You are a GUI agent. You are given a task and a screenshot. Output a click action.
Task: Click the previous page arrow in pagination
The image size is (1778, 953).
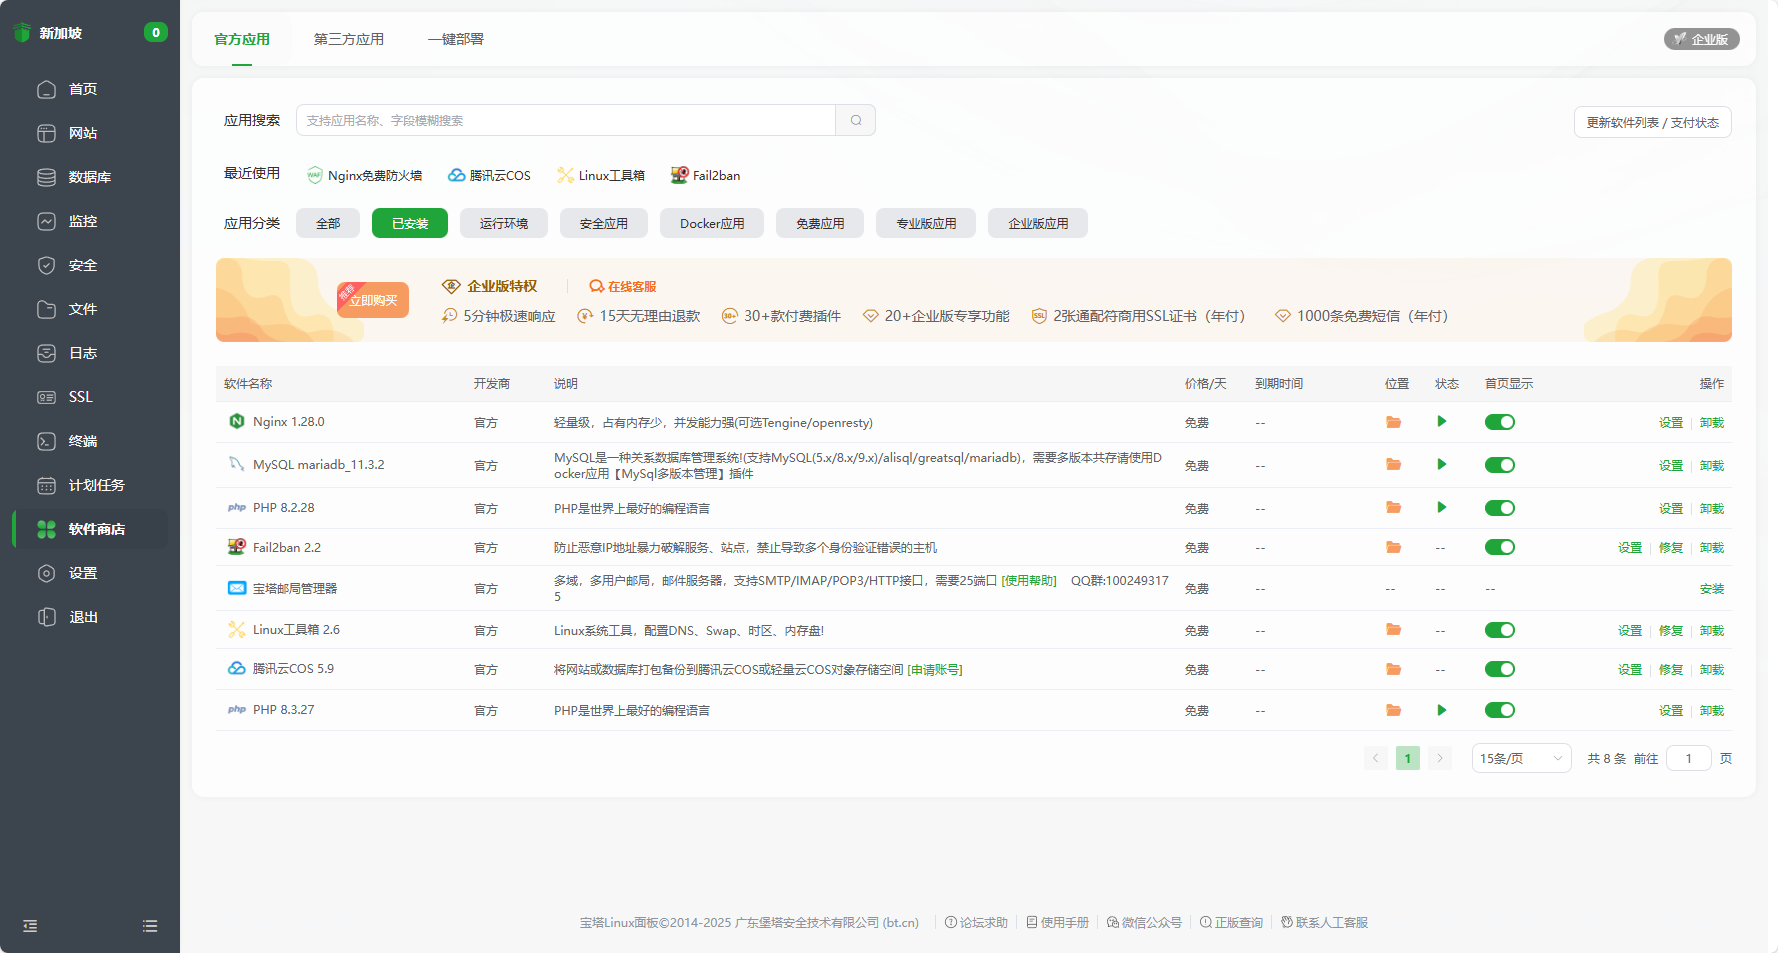click(1375, 758)
